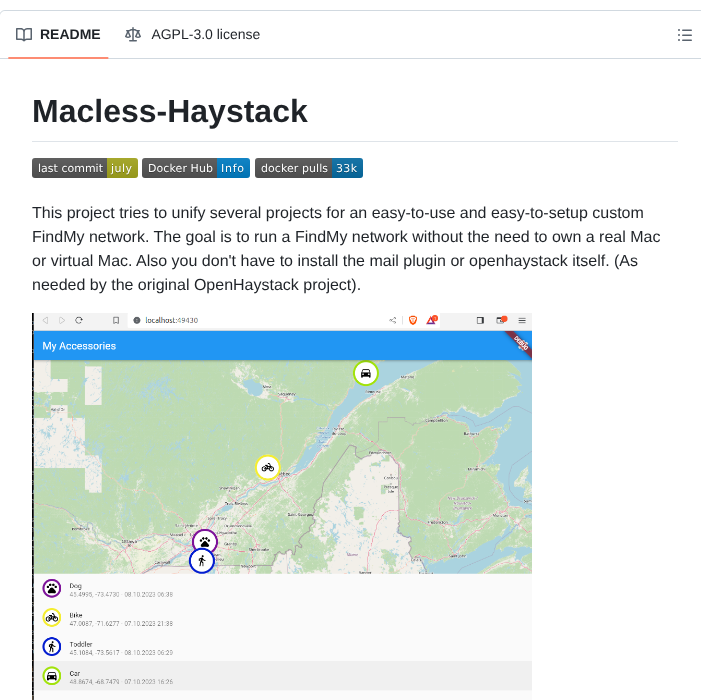
Task: Click the Brave rewards triangle icon
Action: [x=431, y=320]
